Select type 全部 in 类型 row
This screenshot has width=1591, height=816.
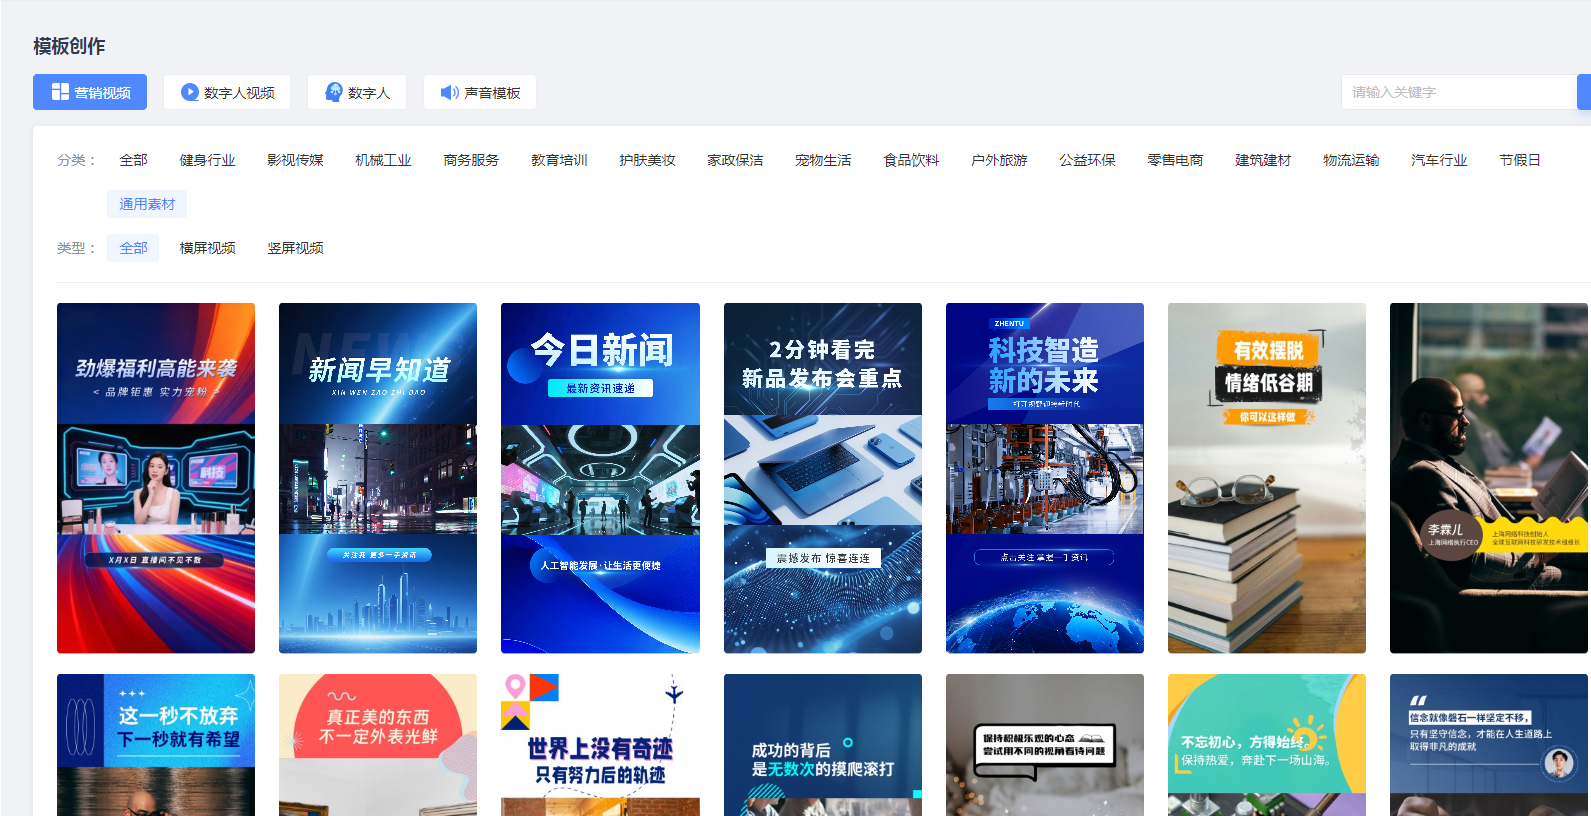[x=133, y=248]
